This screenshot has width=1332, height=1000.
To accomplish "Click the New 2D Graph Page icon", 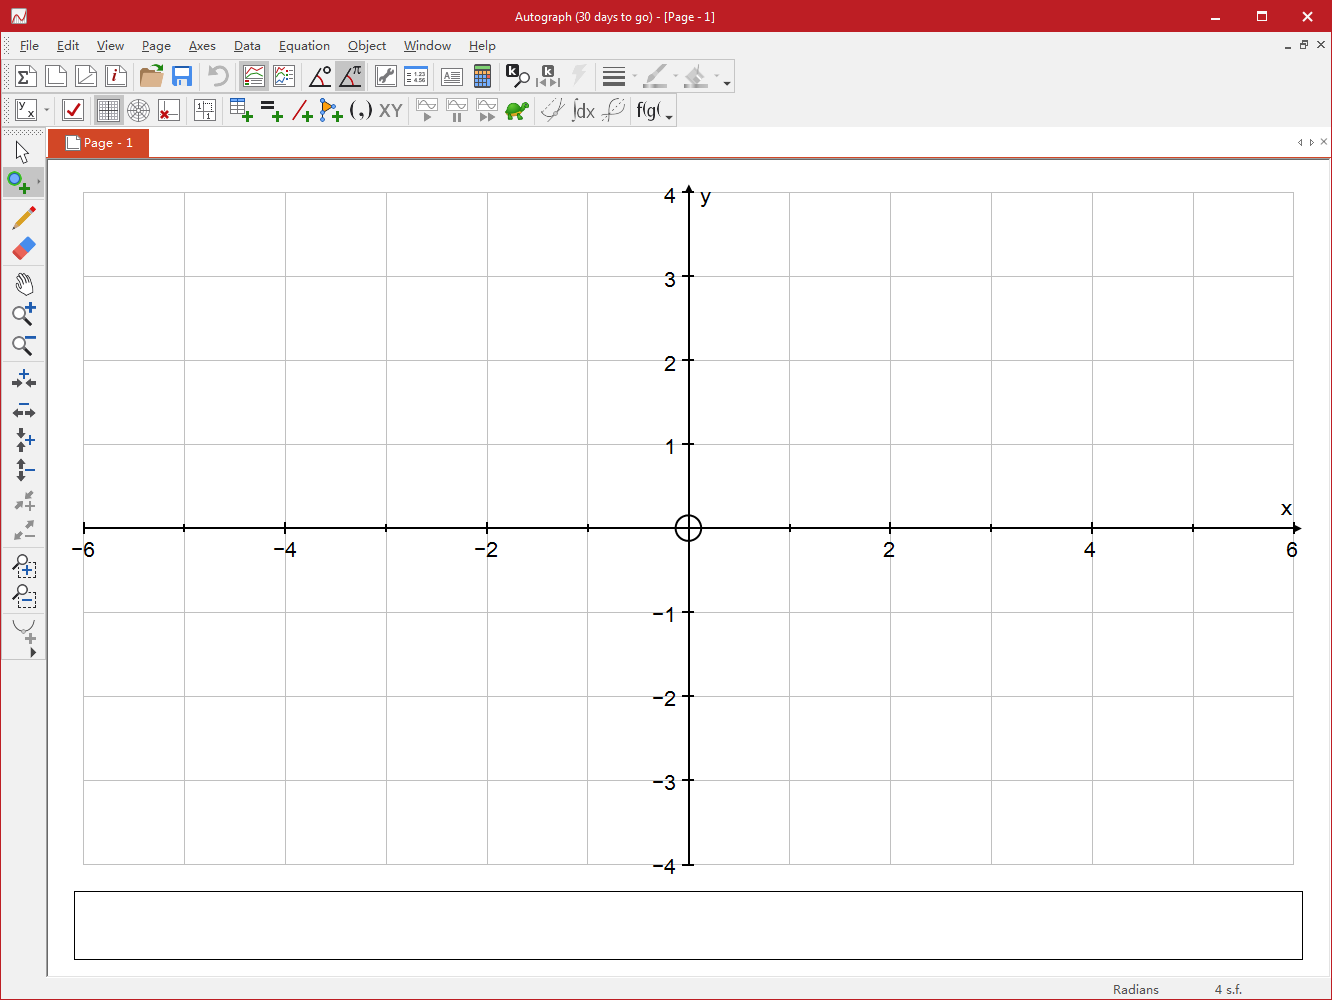I will [57, 76].
